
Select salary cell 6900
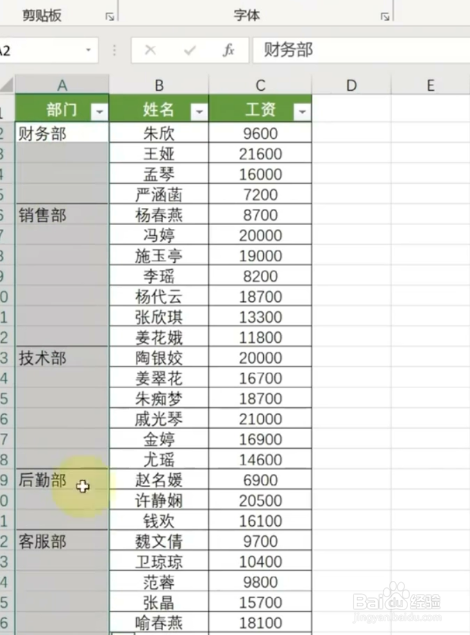tap(260, 479)
